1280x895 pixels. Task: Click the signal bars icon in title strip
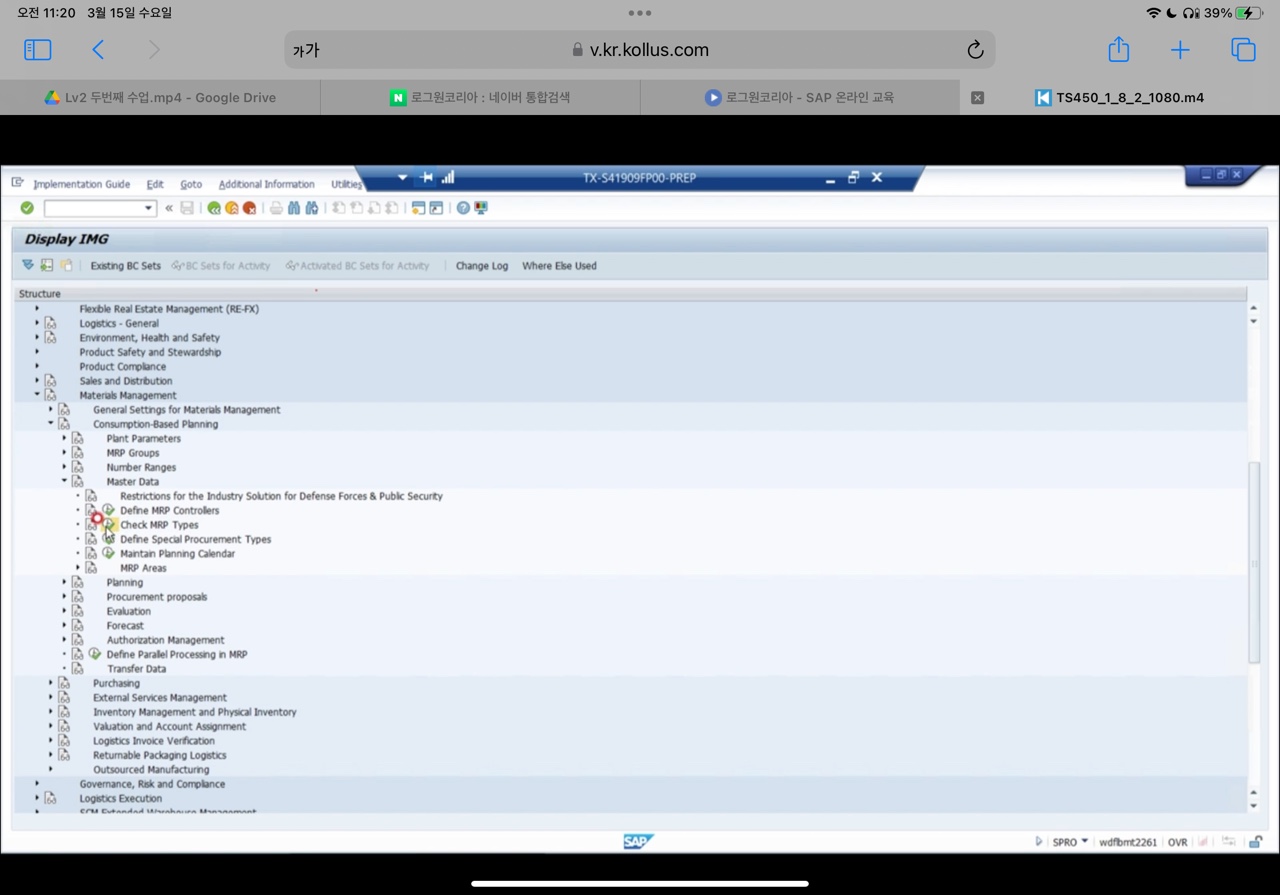448,177
